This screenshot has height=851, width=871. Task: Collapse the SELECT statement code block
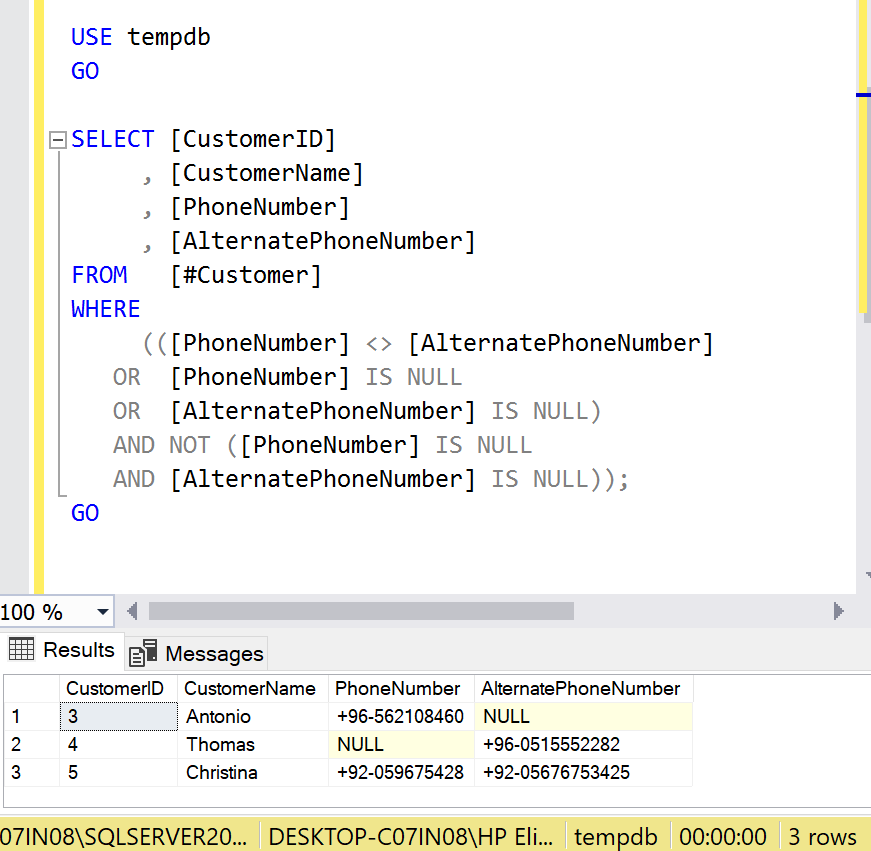tap(58, 140)
